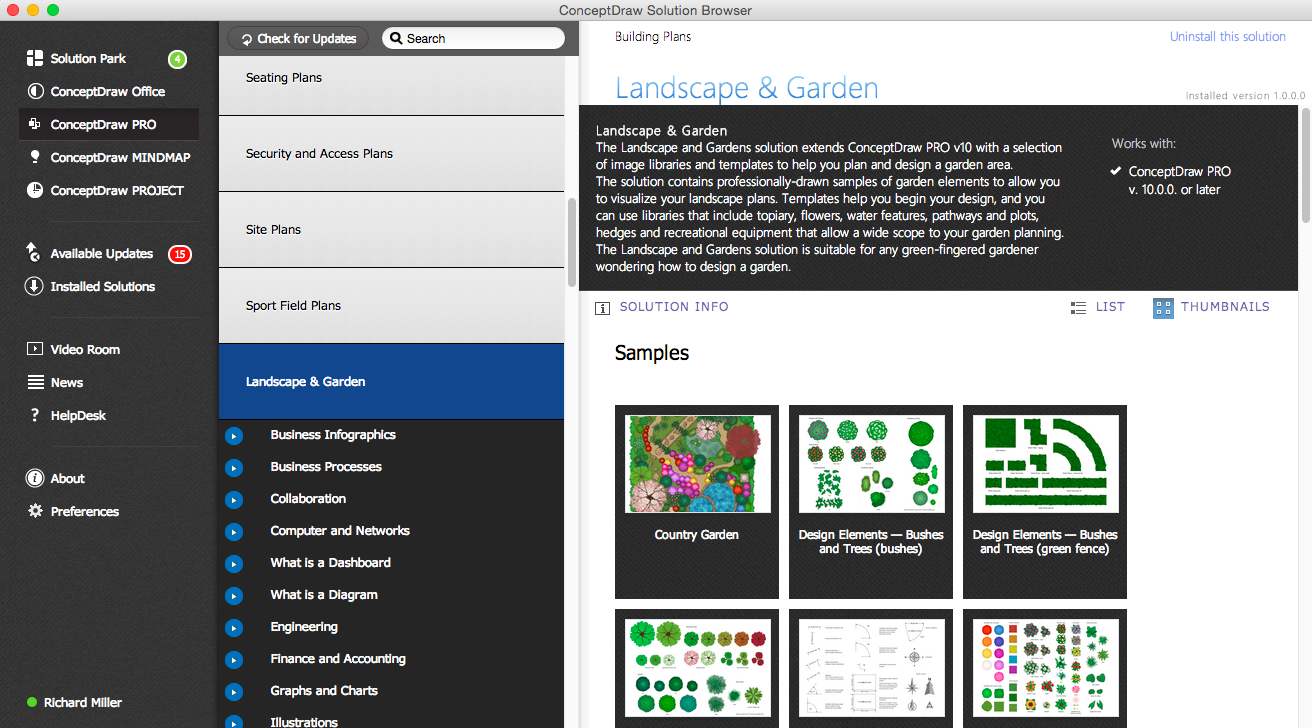Click the Samples section heading
The height and width of the screenshot is (728, 1312).
click(x=652, y=353)
